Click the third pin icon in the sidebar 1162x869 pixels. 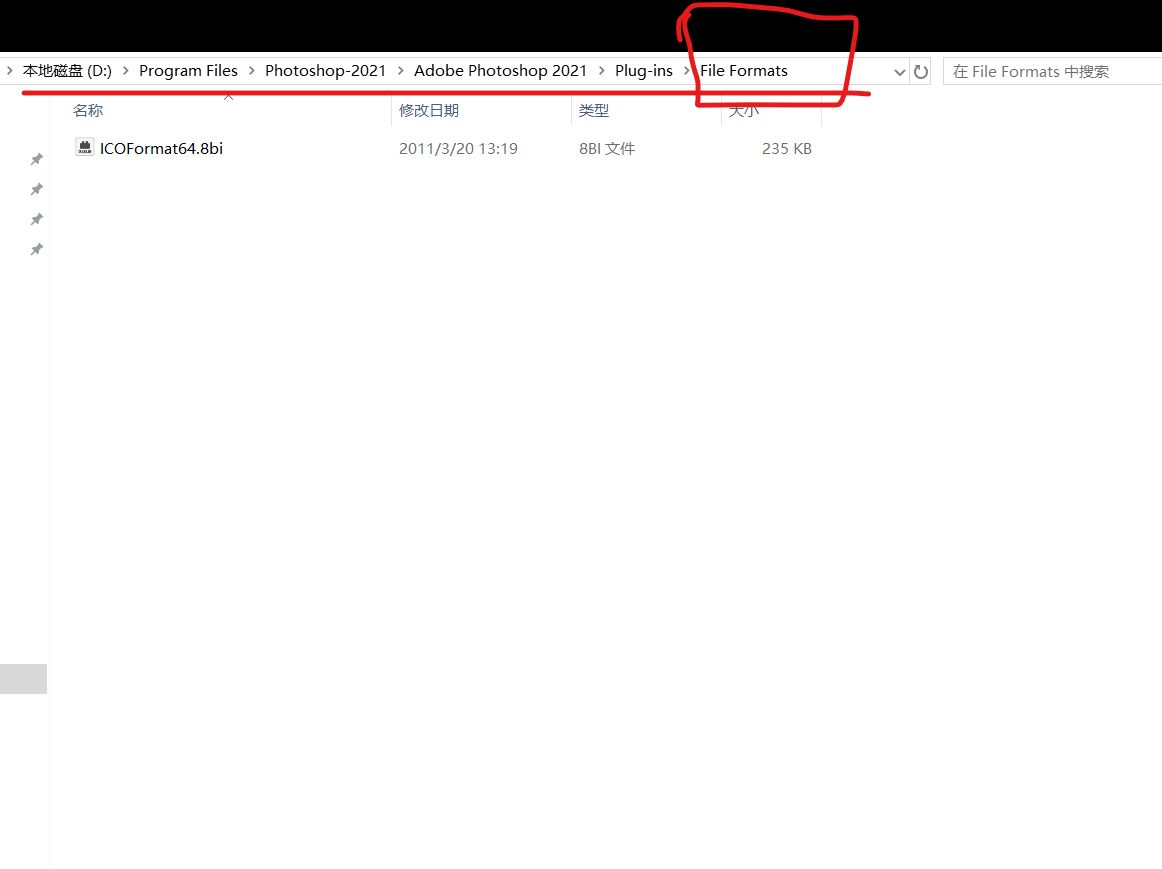tap(37, 219)
